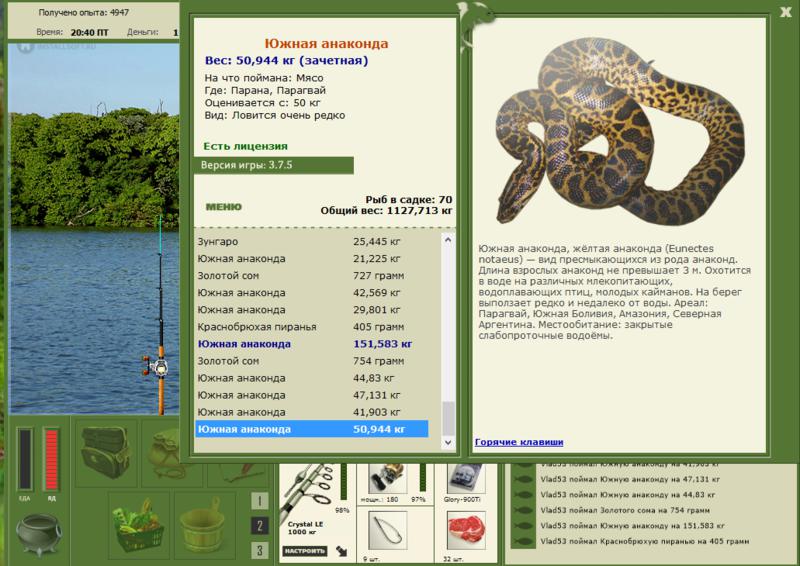800x566 pixels.
Task: Click the Получено опыта: 4947 text
Action: tap(84, 12)
